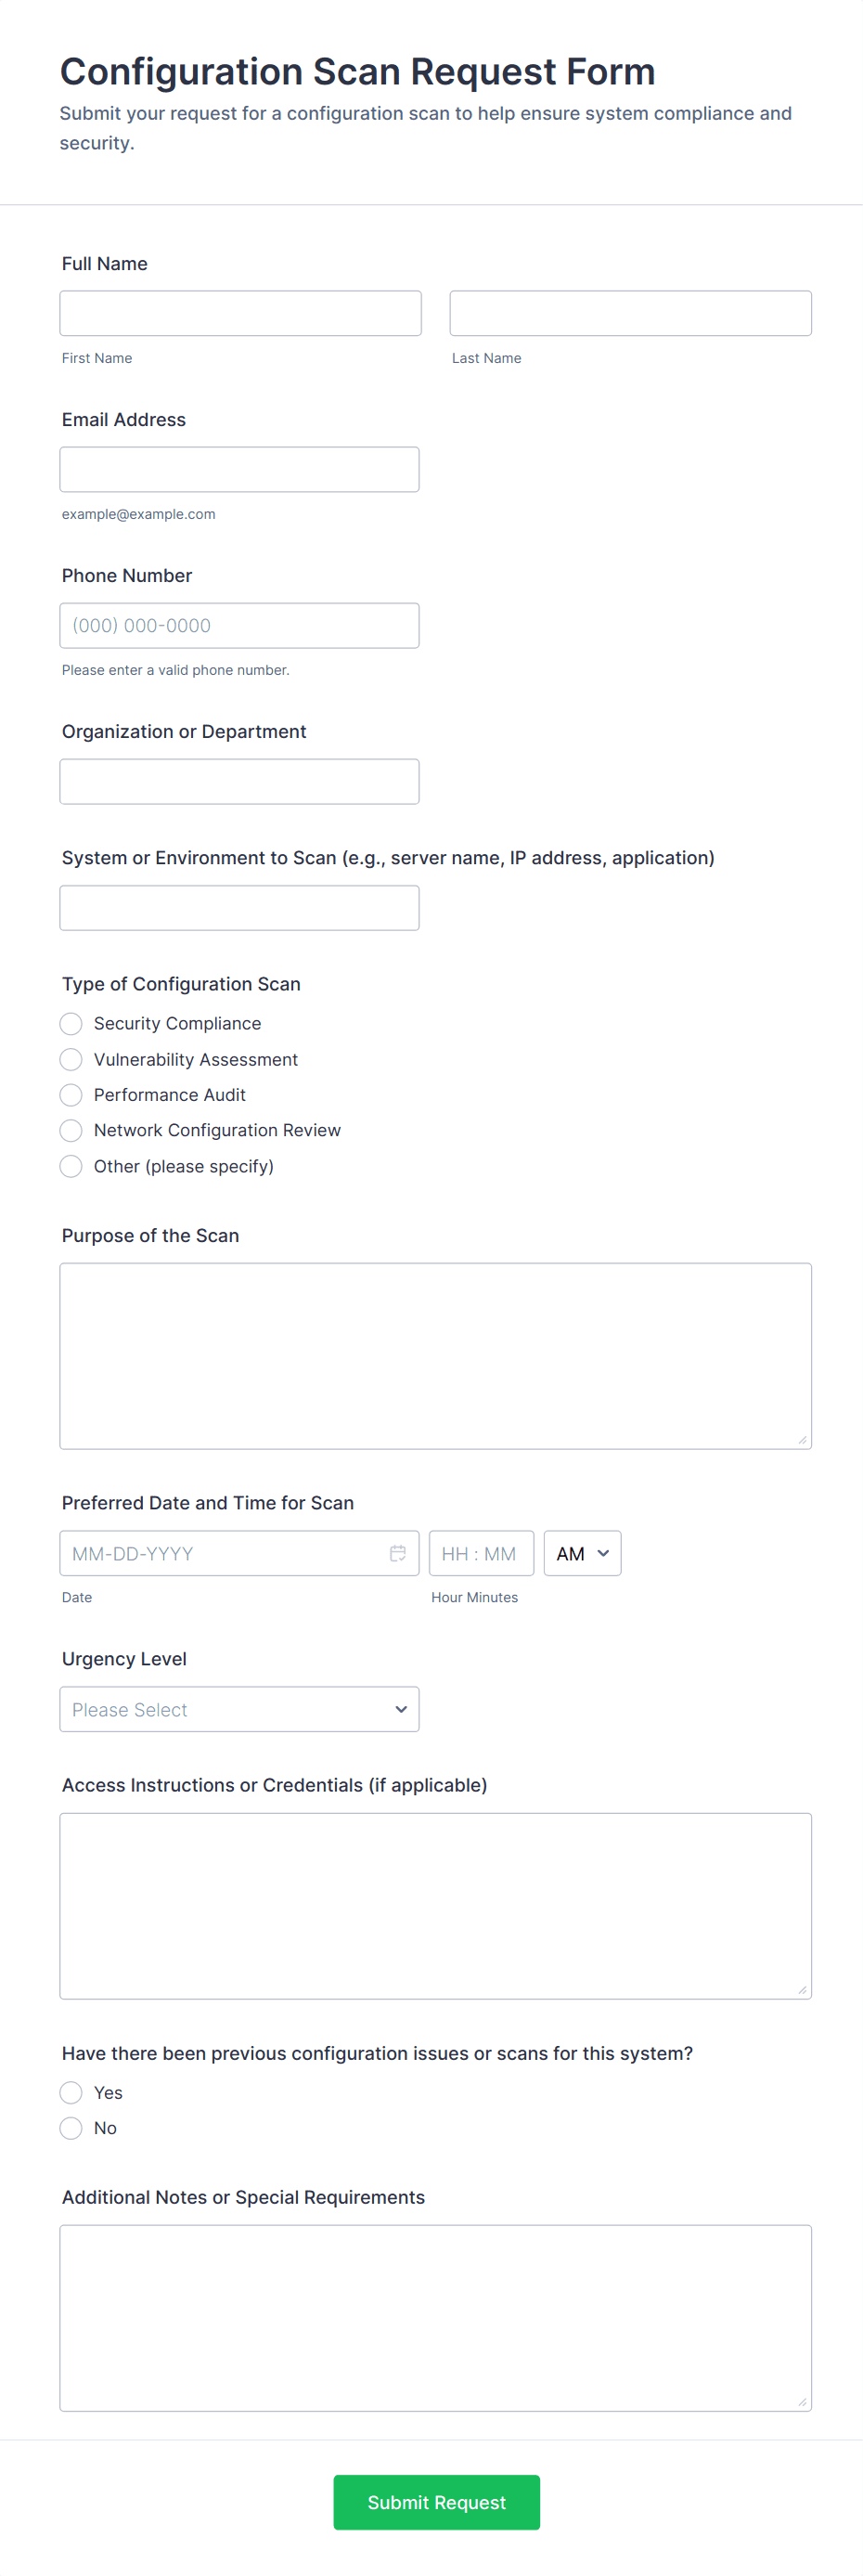This screenshot has width=863, height=2576.
Task: Pick Network Configuration Review option
Action: coord(71,1130)
